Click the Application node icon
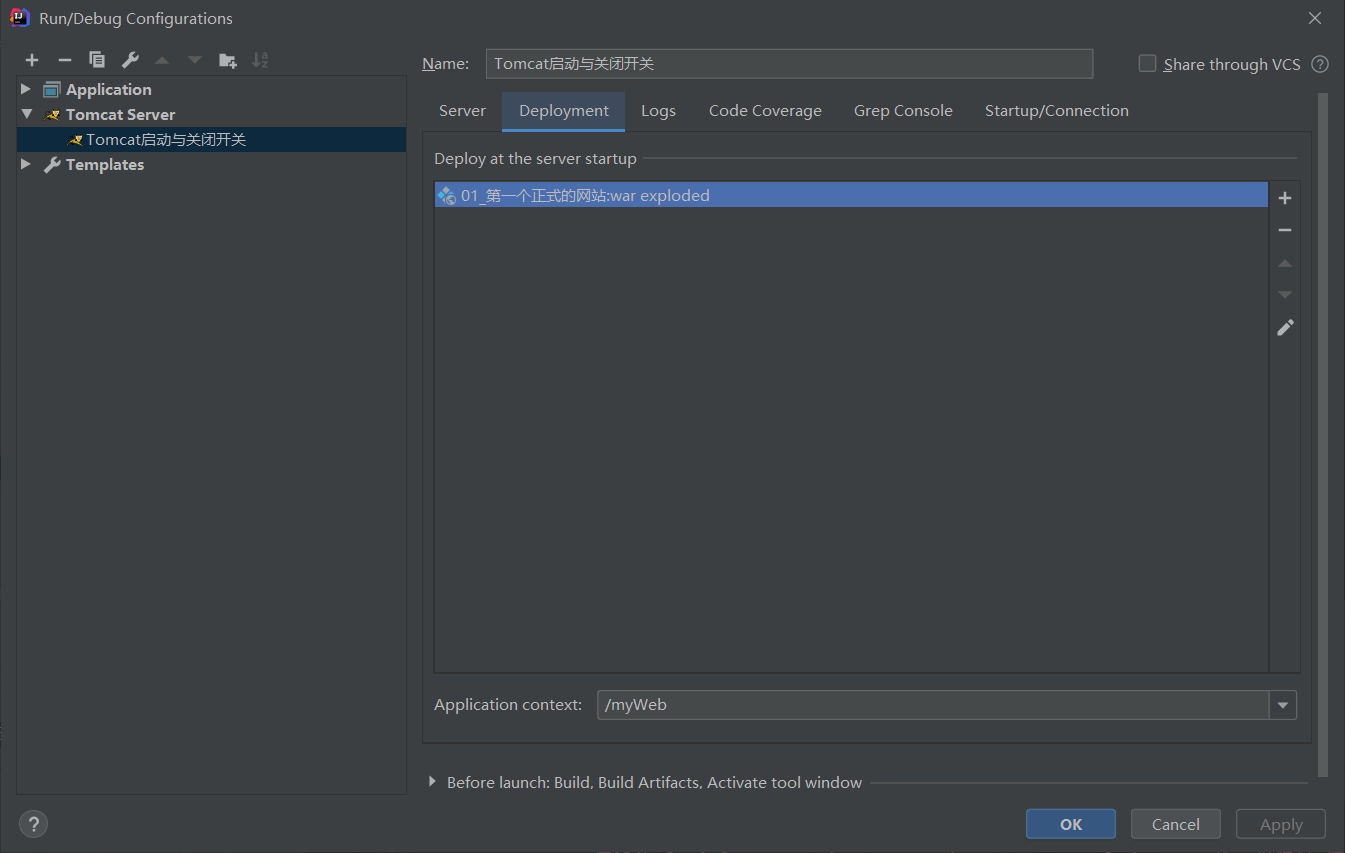1345x853 pixels. tap(52, 90)
